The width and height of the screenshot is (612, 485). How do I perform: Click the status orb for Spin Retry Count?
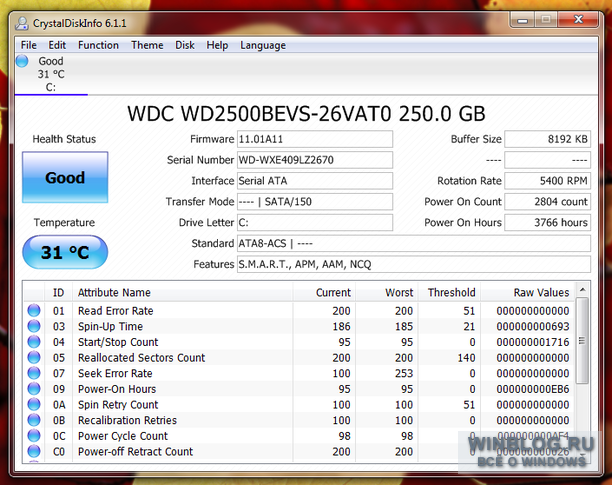click(34, 404)
